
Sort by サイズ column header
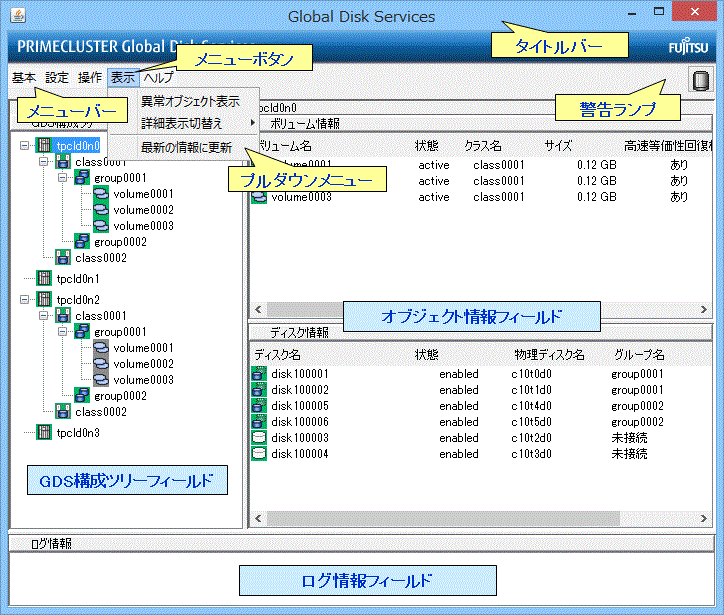(558, 146)
